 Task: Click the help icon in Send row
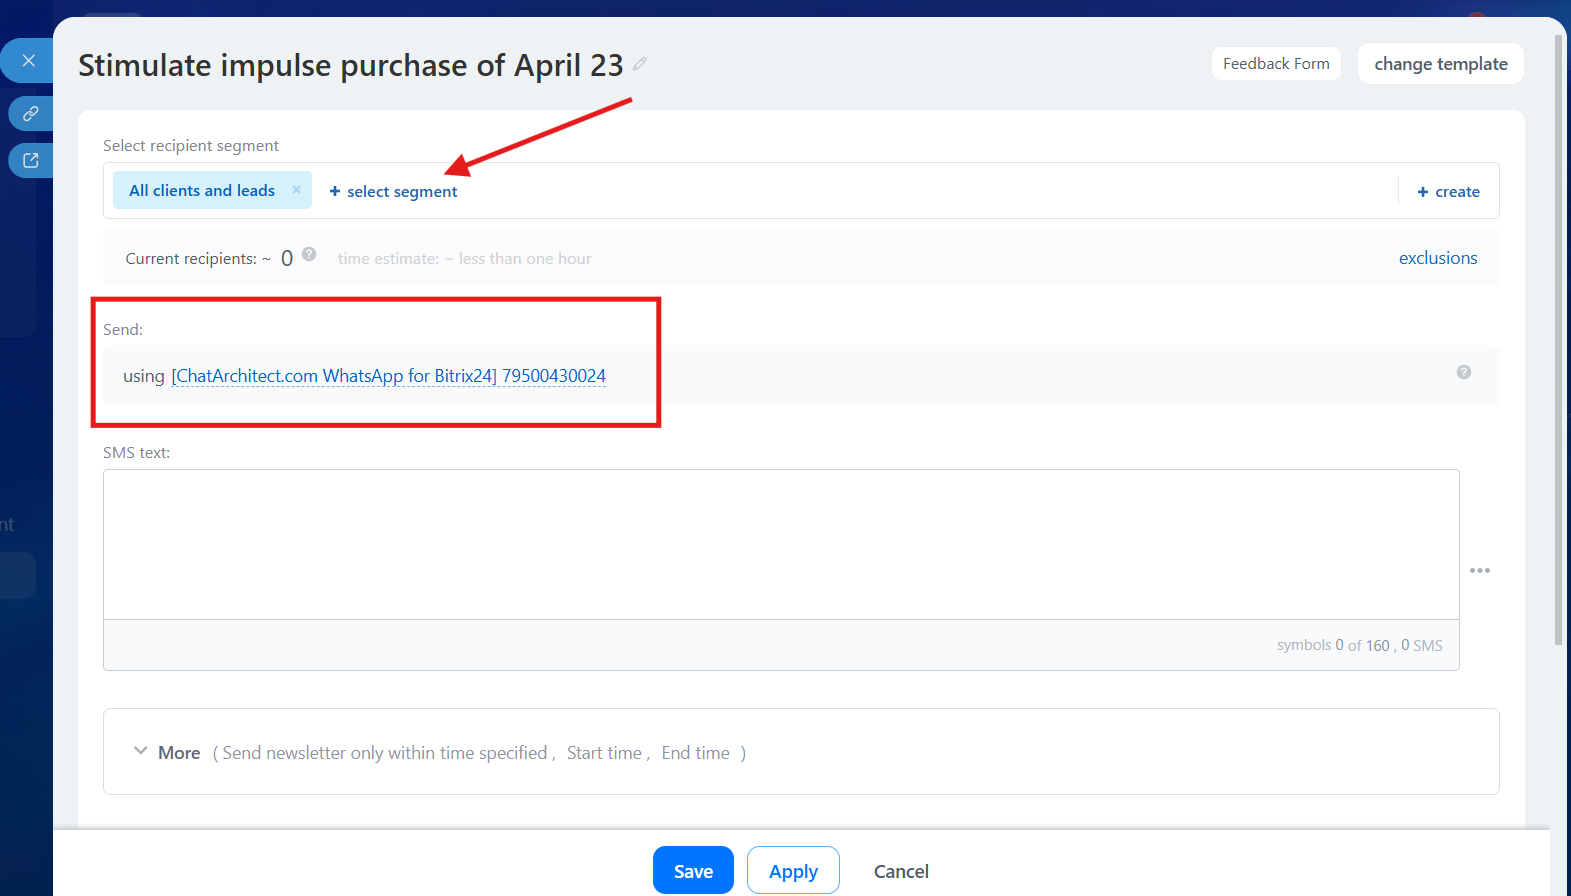coord(1463,372)
